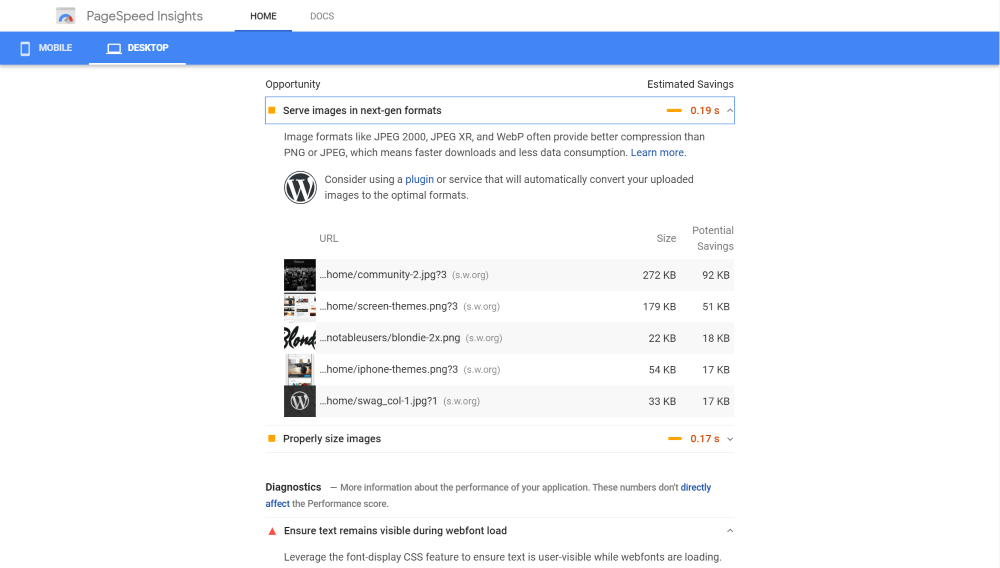Click the red triangle warning icon
The width and height of the screenshot is (1000, 568).
pos(272,531)
